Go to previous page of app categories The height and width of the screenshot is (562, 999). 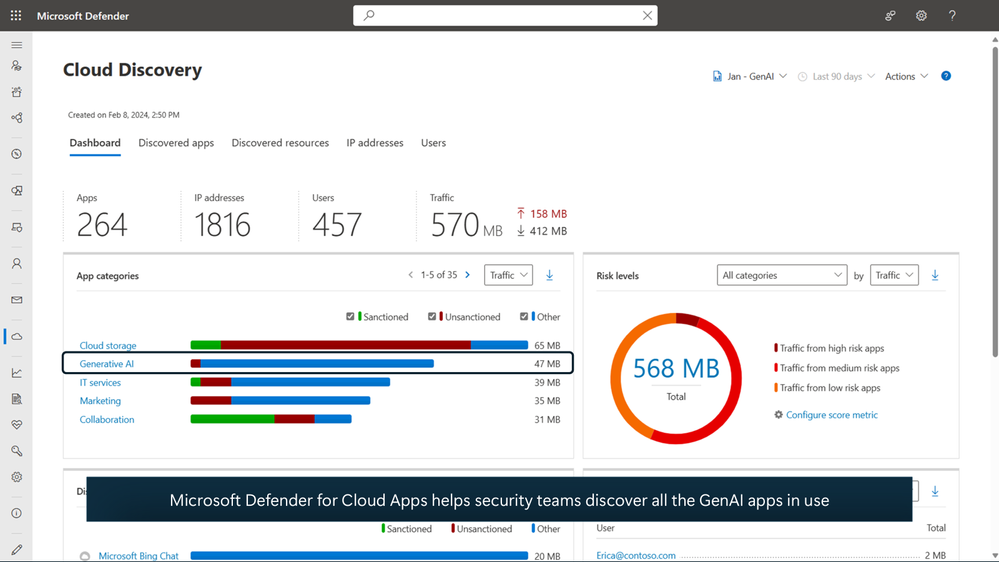(410, 275)
